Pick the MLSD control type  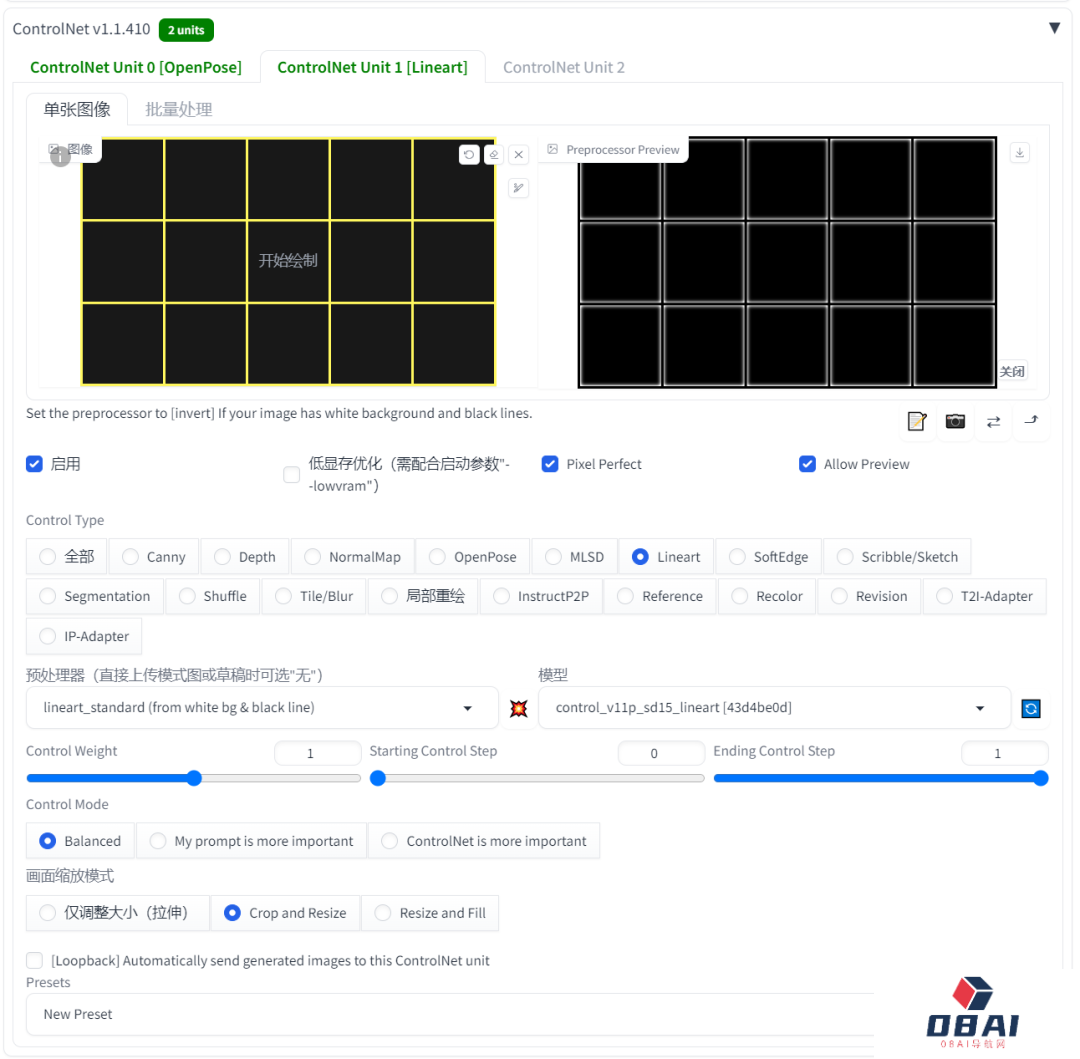574,556
